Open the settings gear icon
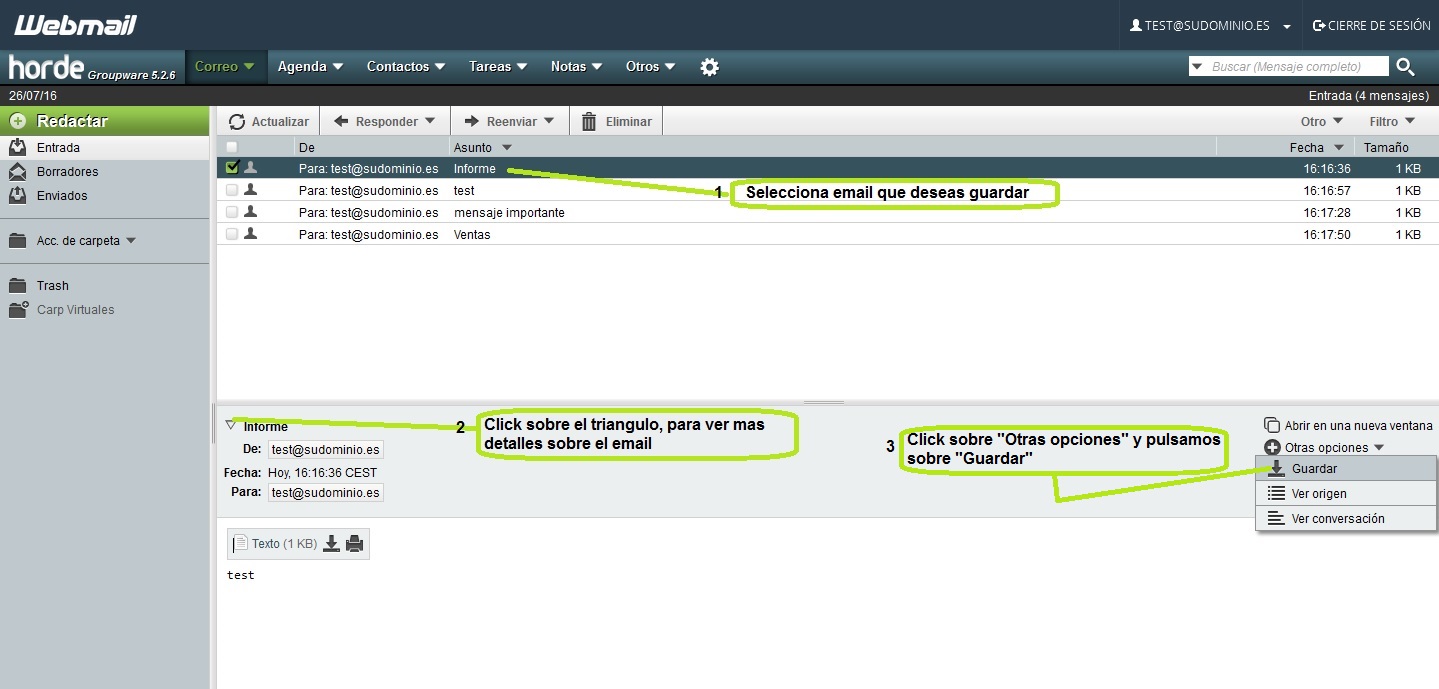This screenshot has width=1439, height=689. tap(709, 66)
